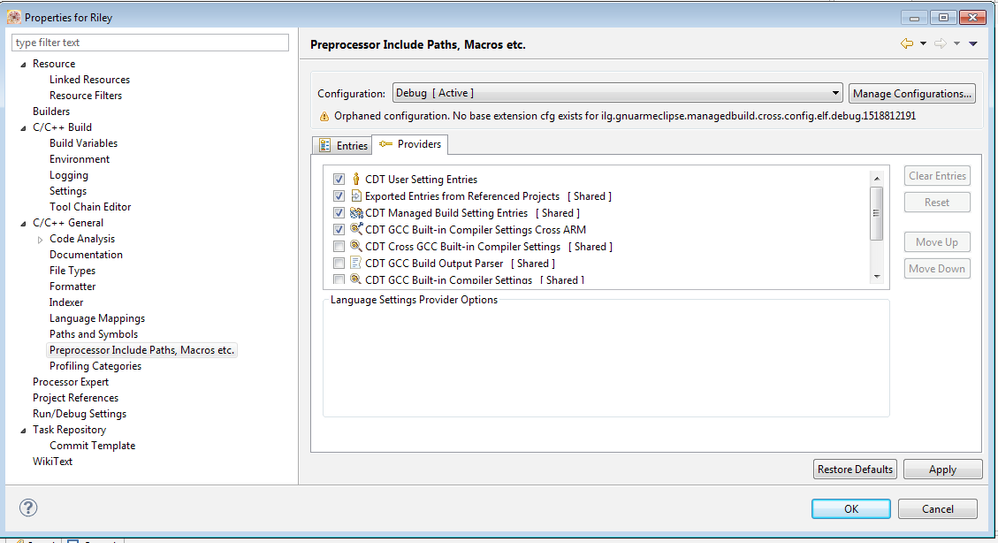Expand the Code Analysis tree node
The height and width of the screenshot is (543, 998).
point(40,240)
